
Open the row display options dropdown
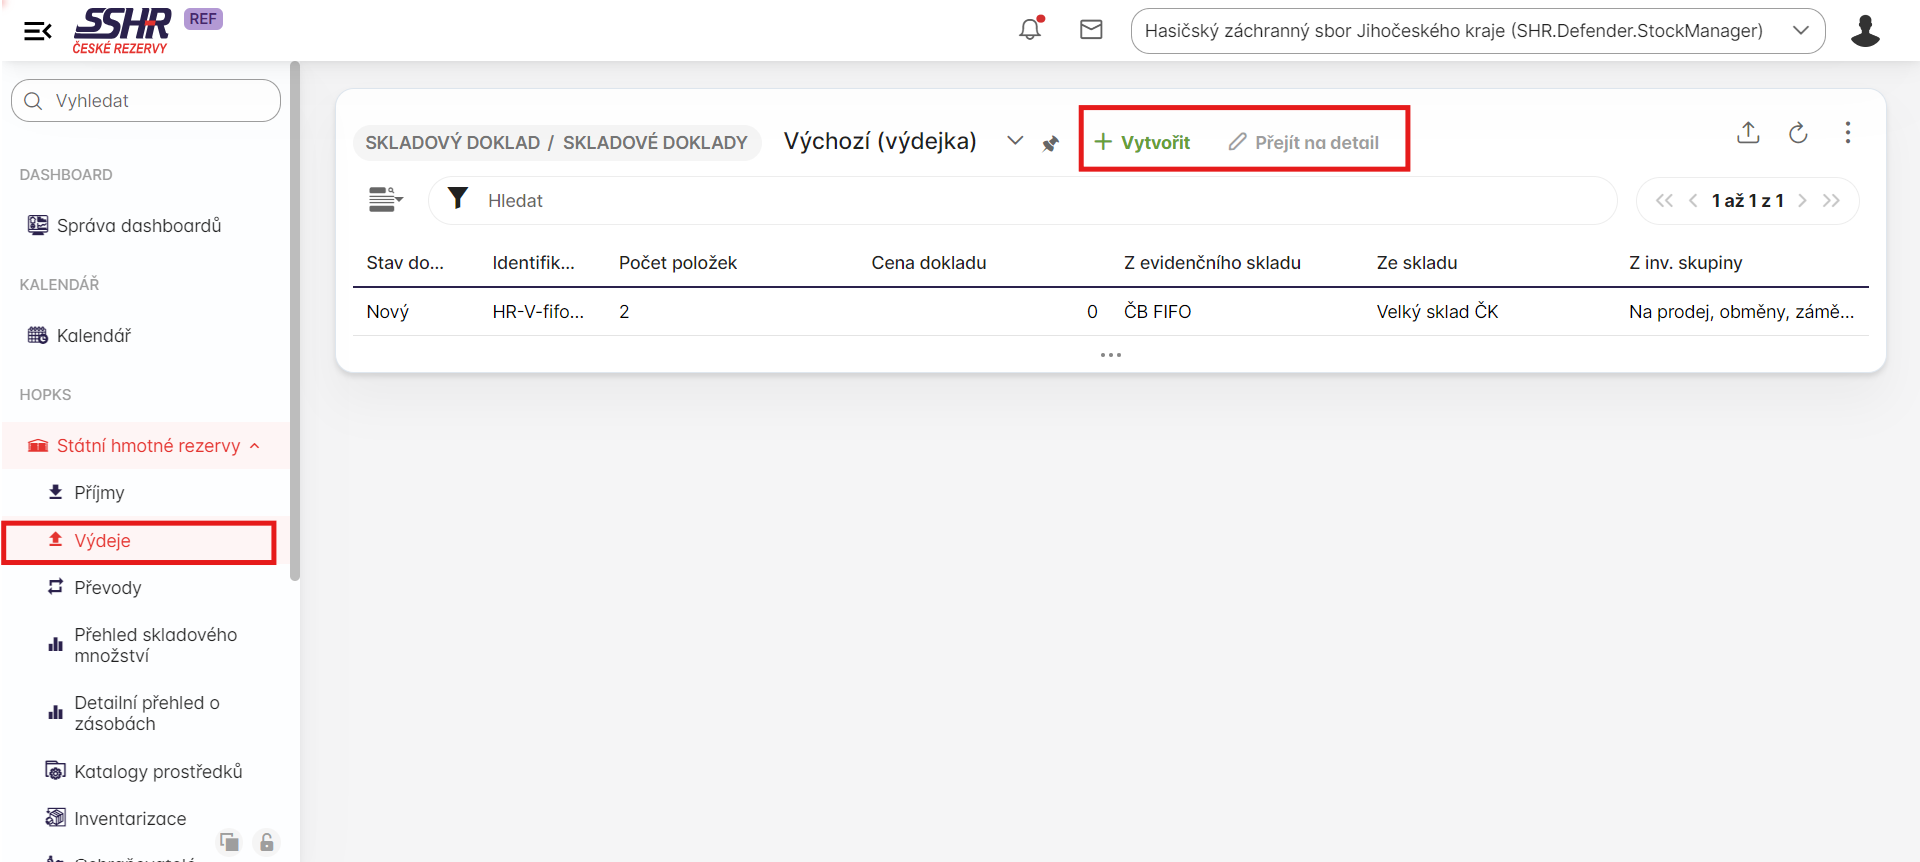coord(385,200)
